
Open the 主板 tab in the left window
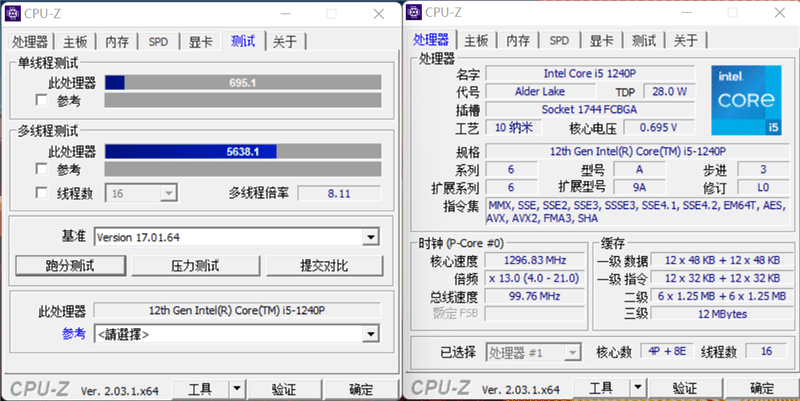coord(75,42)
